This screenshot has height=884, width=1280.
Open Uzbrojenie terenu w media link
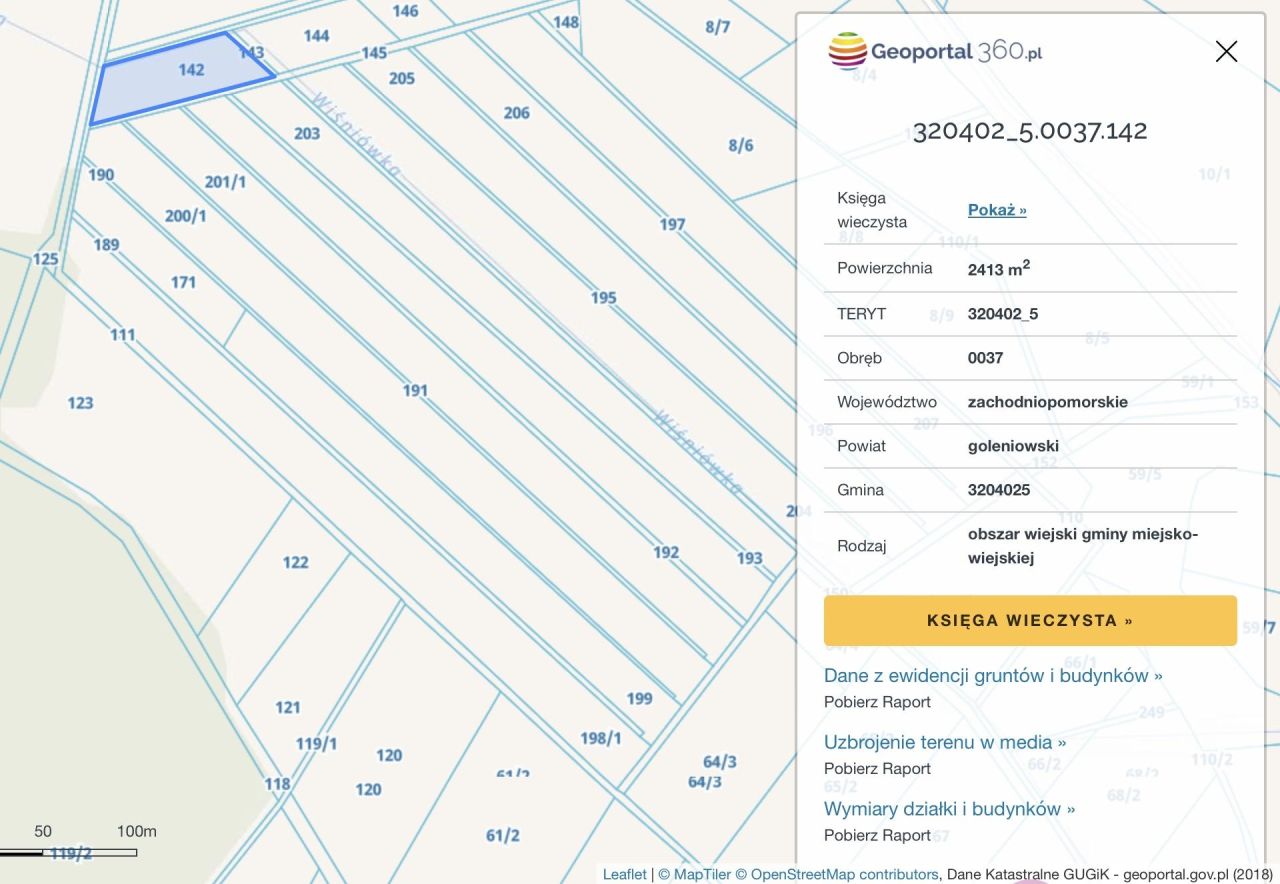pyautogui.click(x=944, y=743)
